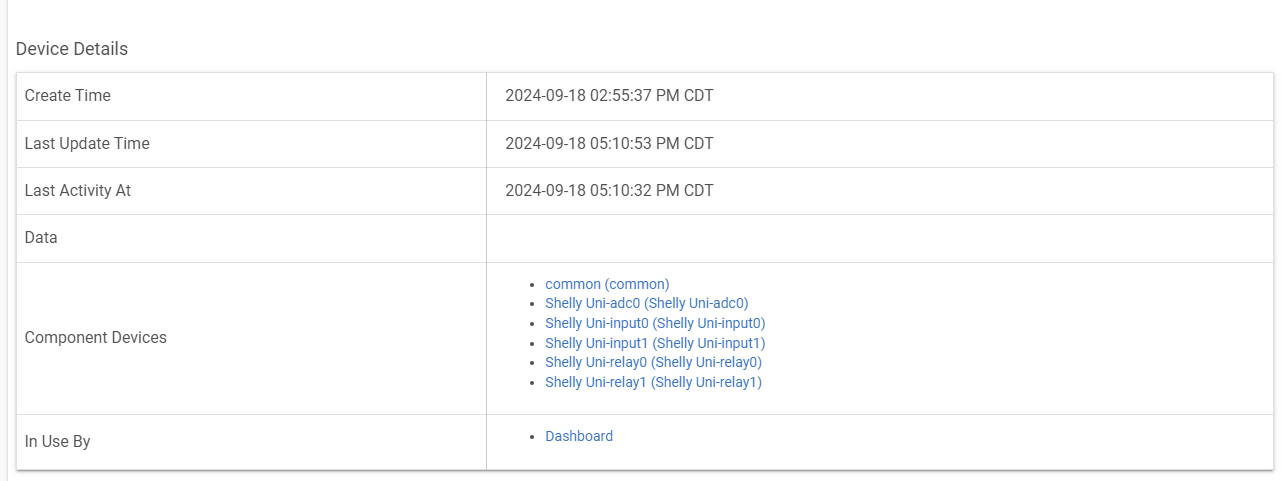The image size is (1281, 481).
Task: Click the bullet before the common link
Action: click(532, 285)
